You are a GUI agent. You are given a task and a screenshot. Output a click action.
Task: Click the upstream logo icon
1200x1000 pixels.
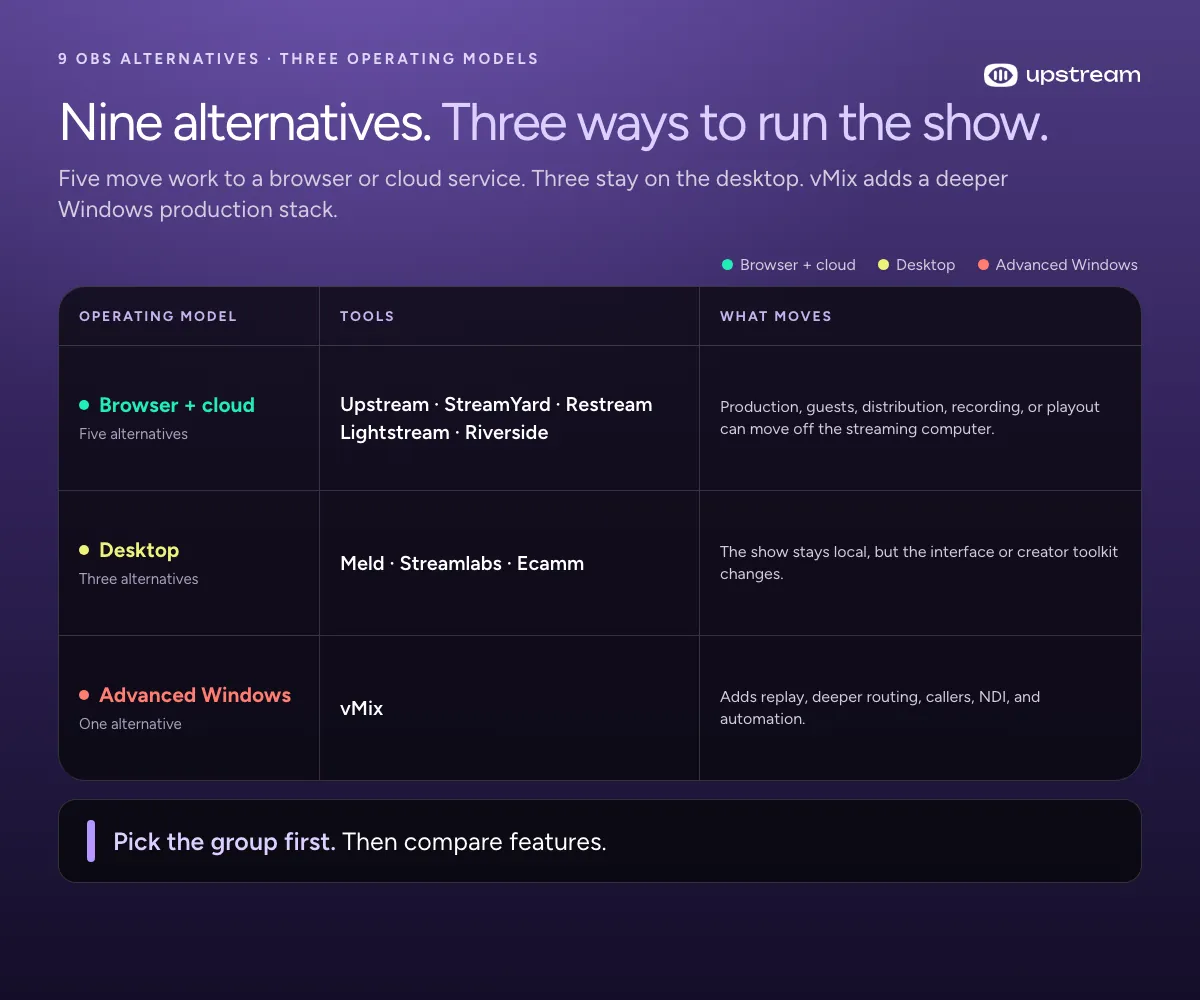tap(1001, 75)
